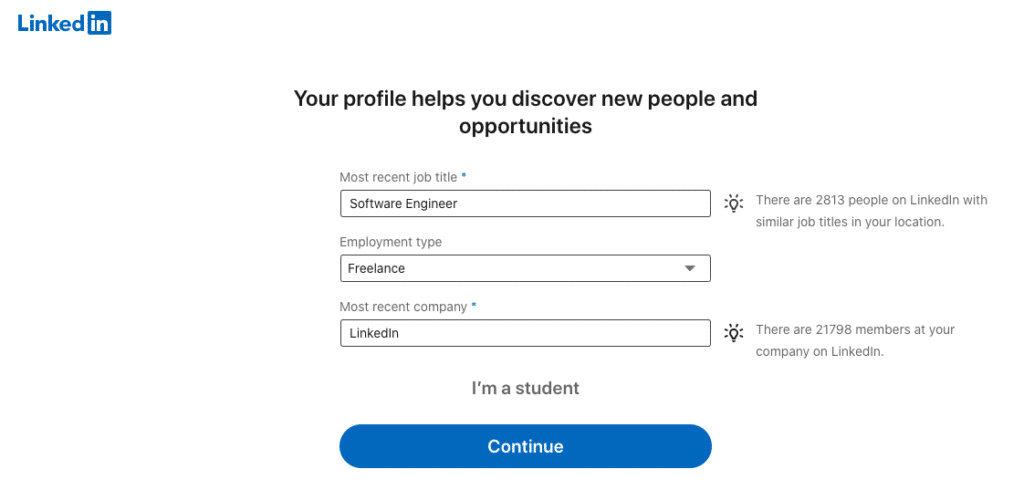This screenshot has height=490, width=1024.
Task: Click the lightbulb icon beside the company tip
Action: tap(734, 333)
